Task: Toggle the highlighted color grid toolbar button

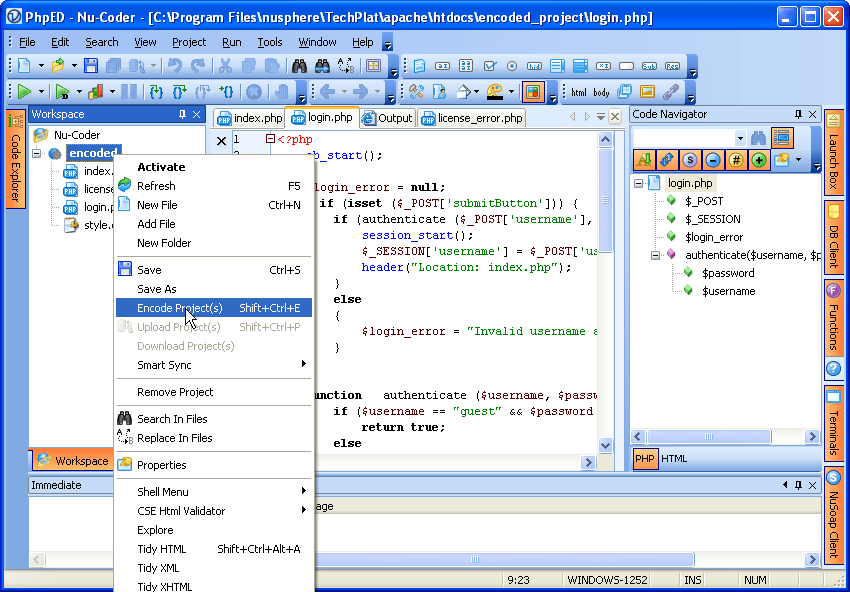Action: 533,92
